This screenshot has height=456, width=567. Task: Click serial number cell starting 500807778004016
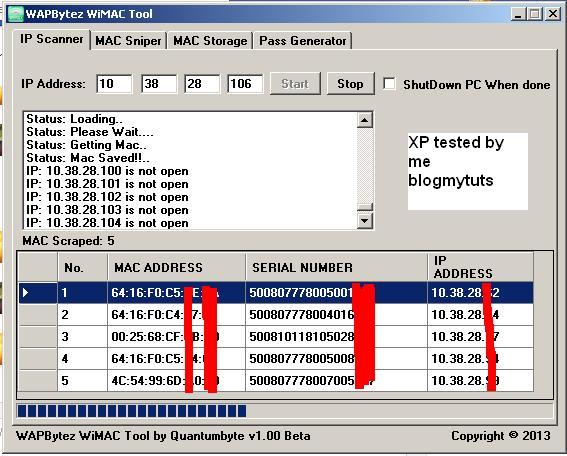click(x=336, y=315)
